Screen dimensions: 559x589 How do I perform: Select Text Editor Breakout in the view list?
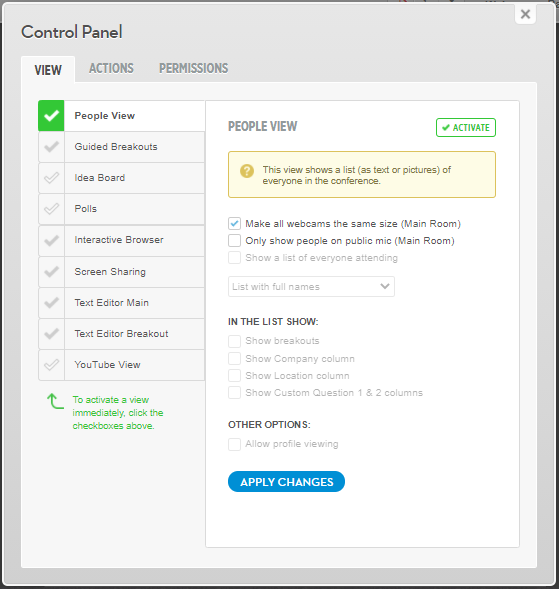[121, 334]
